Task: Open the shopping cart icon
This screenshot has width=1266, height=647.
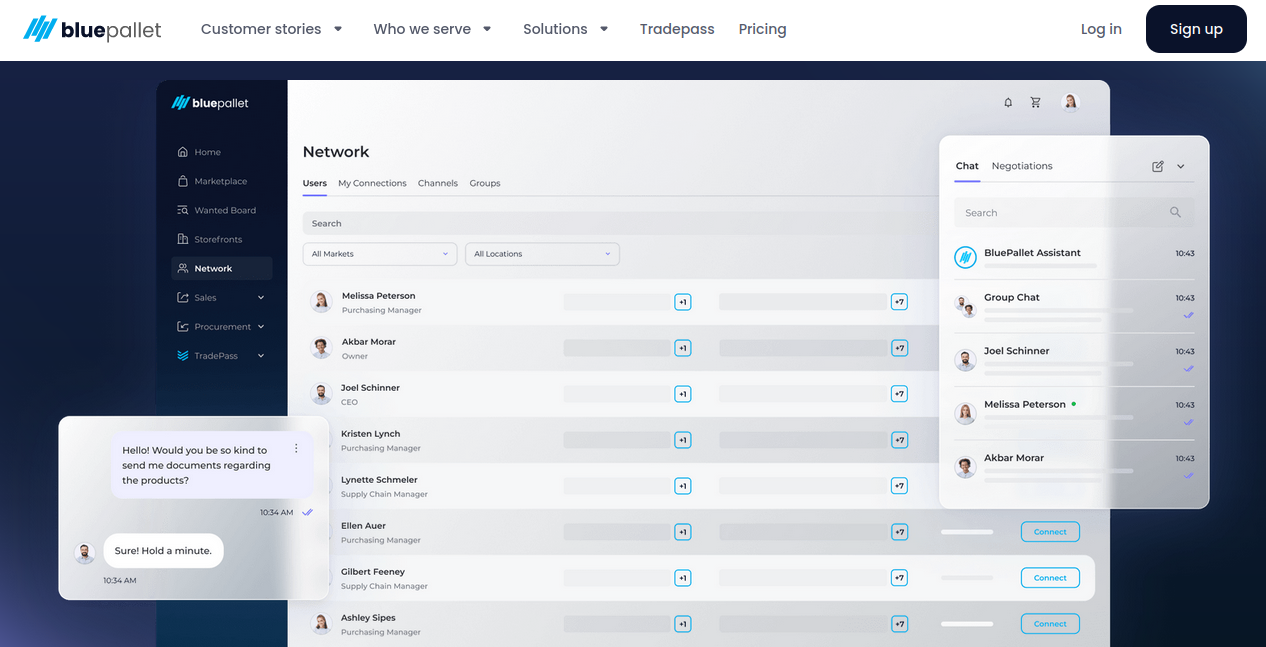Action: point(1035,102)
